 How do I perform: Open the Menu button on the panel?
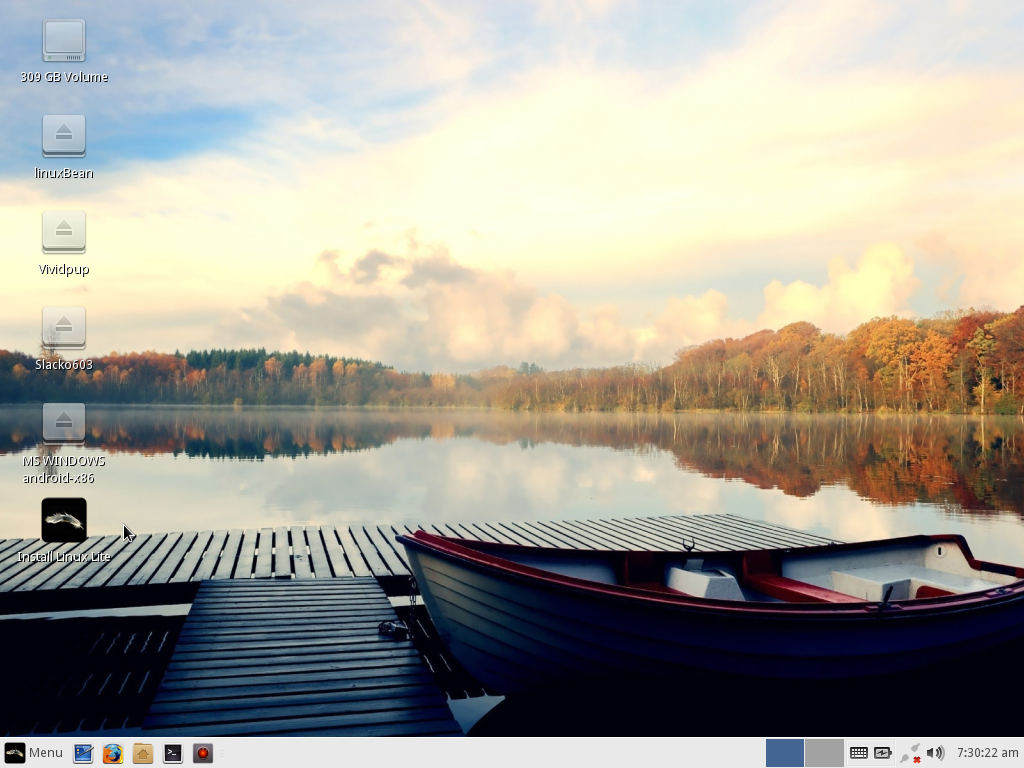tap(34, 753)
